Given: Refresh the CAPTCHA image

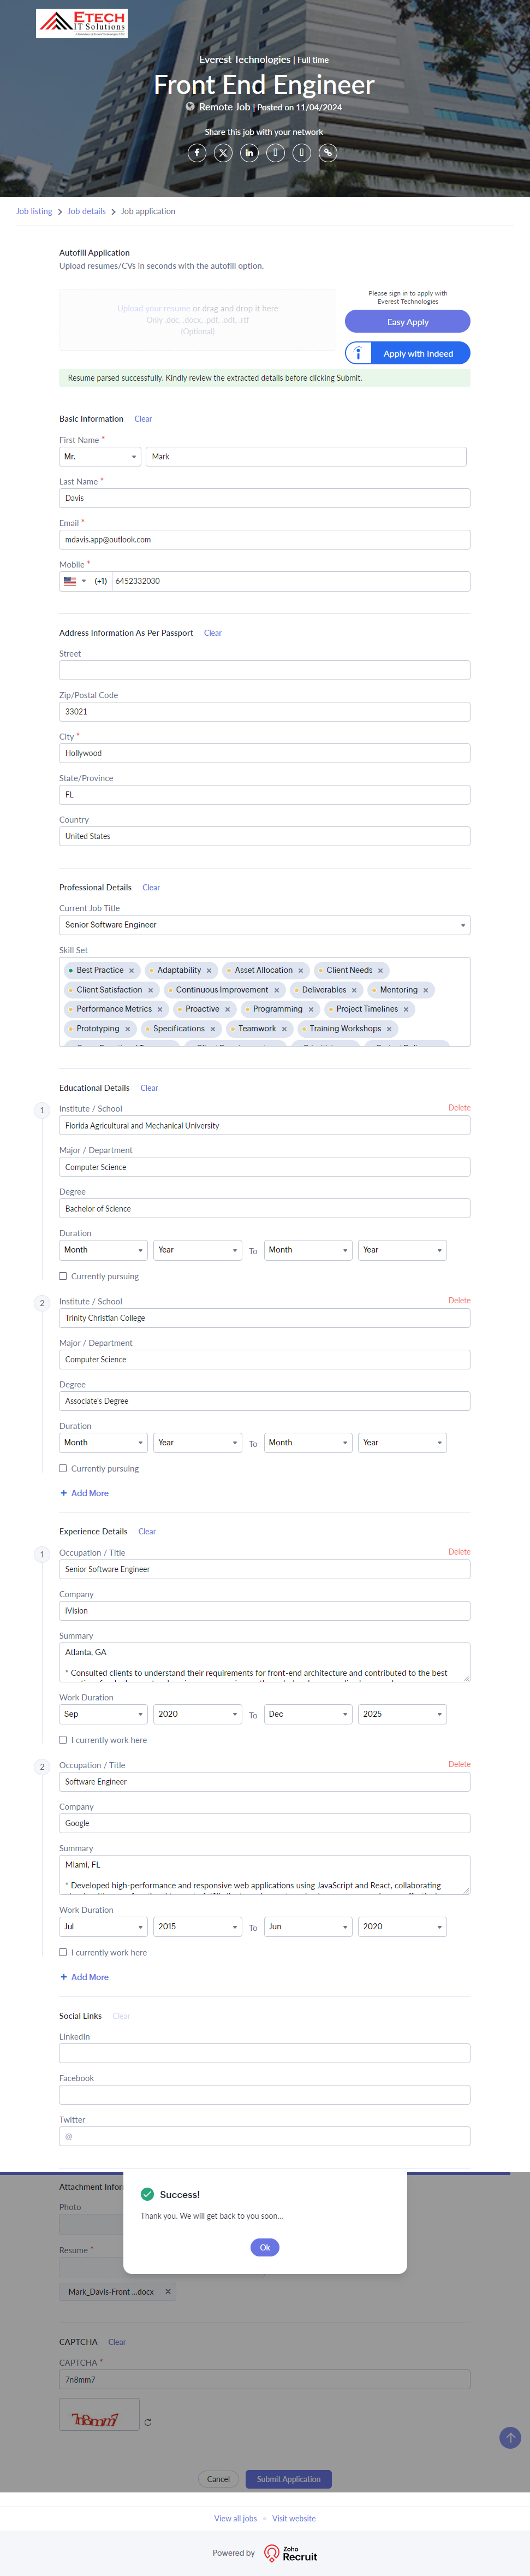Looking at the screenshot, I should pyautogui.click(x=148, y=2422).
